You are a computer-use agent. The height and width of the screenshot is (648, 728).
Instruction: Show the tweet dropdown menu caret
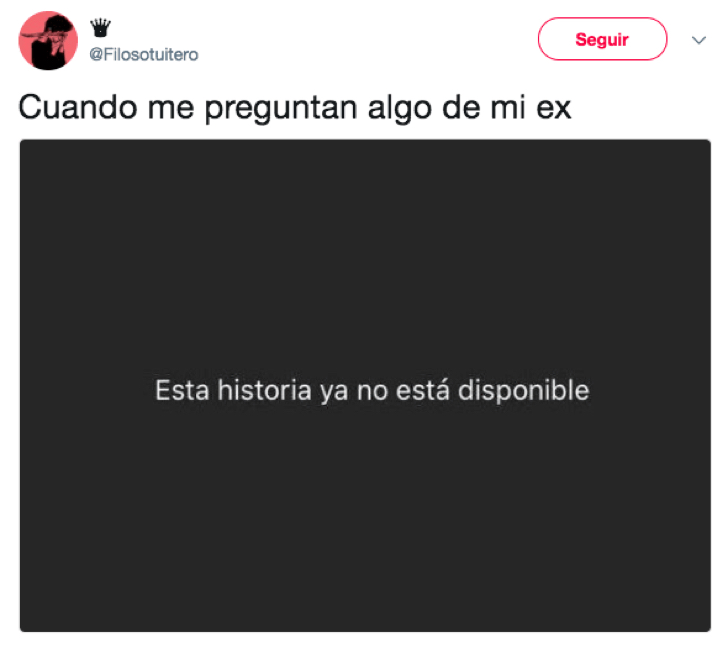699,40
